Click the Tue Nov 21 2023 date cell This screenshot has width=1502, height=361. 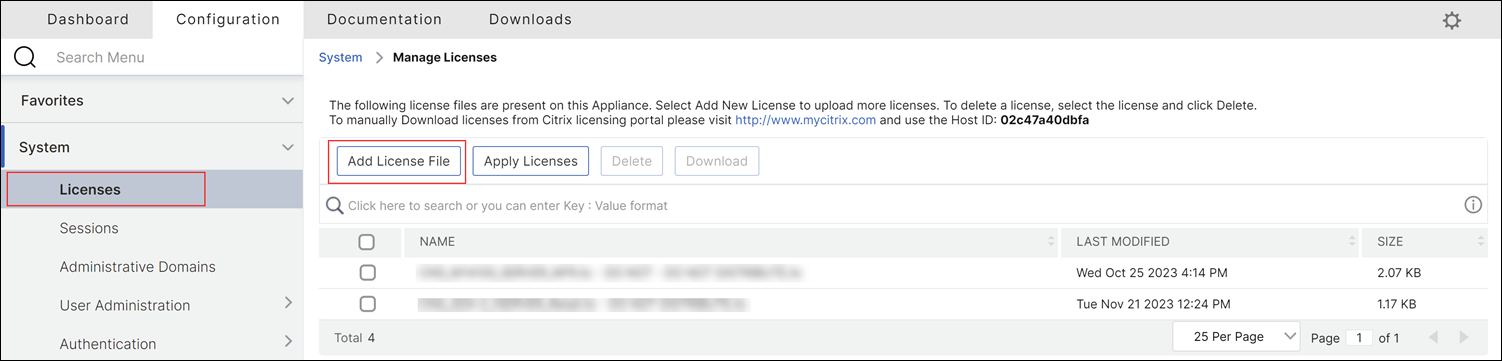[x=1152, y=303]
